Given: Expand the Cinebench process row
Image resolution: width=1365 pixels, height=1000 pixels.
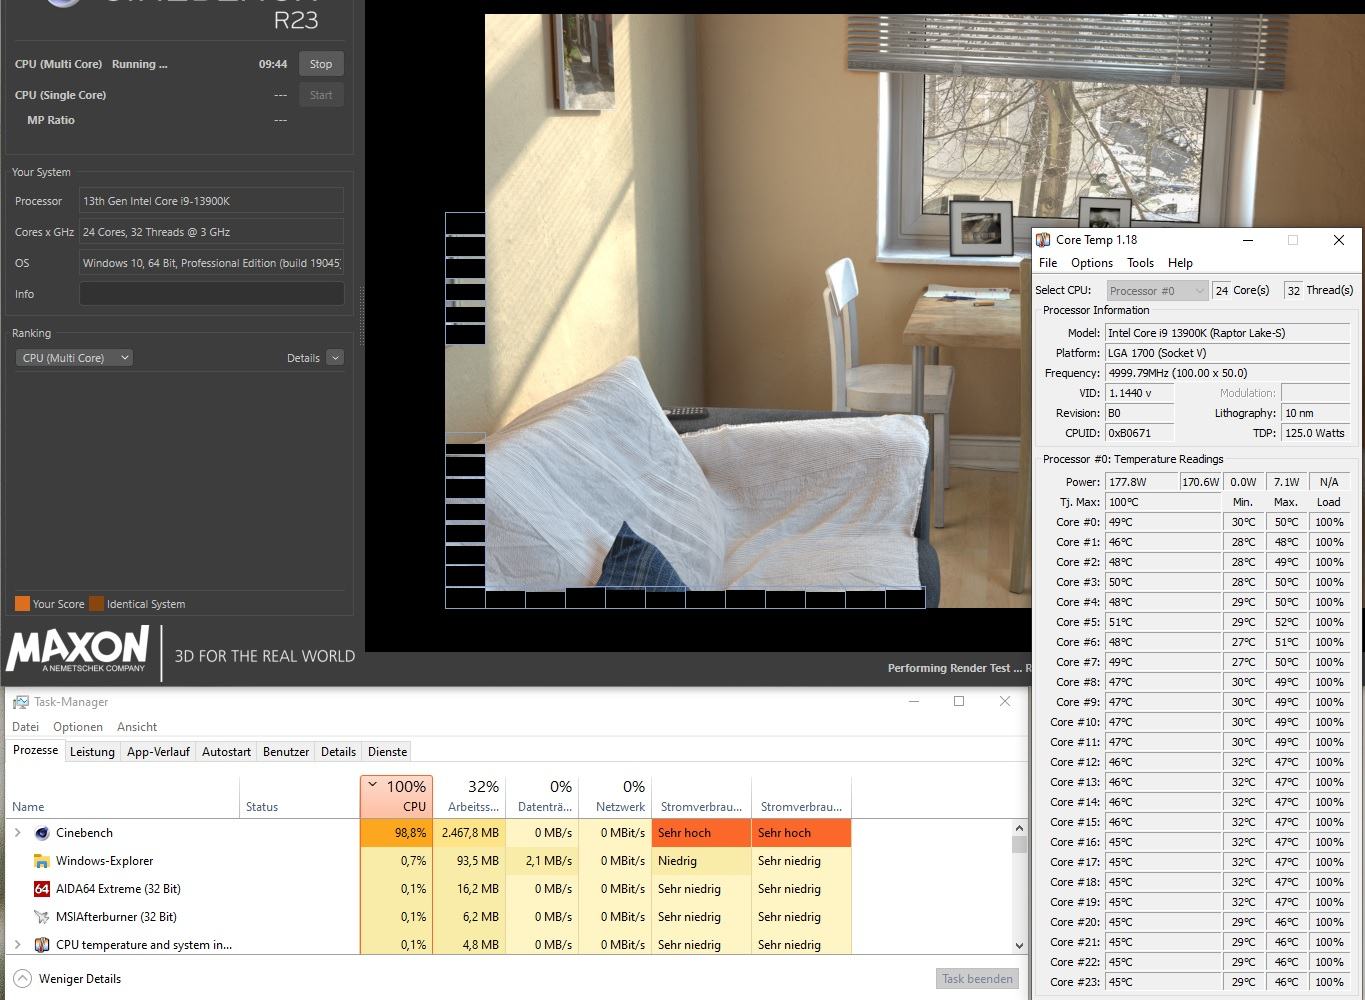Looking at the screenshot, I should [17, 833].
